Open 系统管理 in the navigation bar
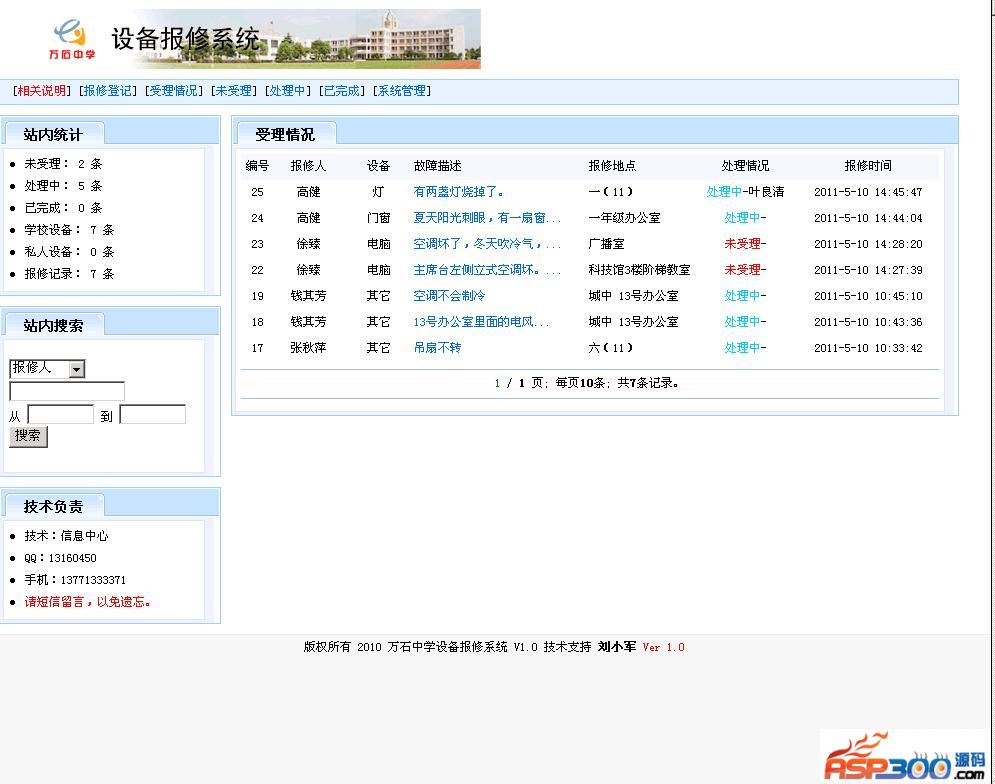Viewport: 995px width, 784px height. pyautogui.click(x=401, y=91)
